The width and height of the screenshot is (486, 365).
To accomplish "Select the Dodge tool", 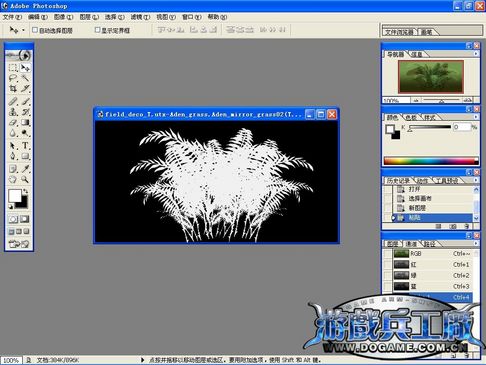I will coord(25,133).
